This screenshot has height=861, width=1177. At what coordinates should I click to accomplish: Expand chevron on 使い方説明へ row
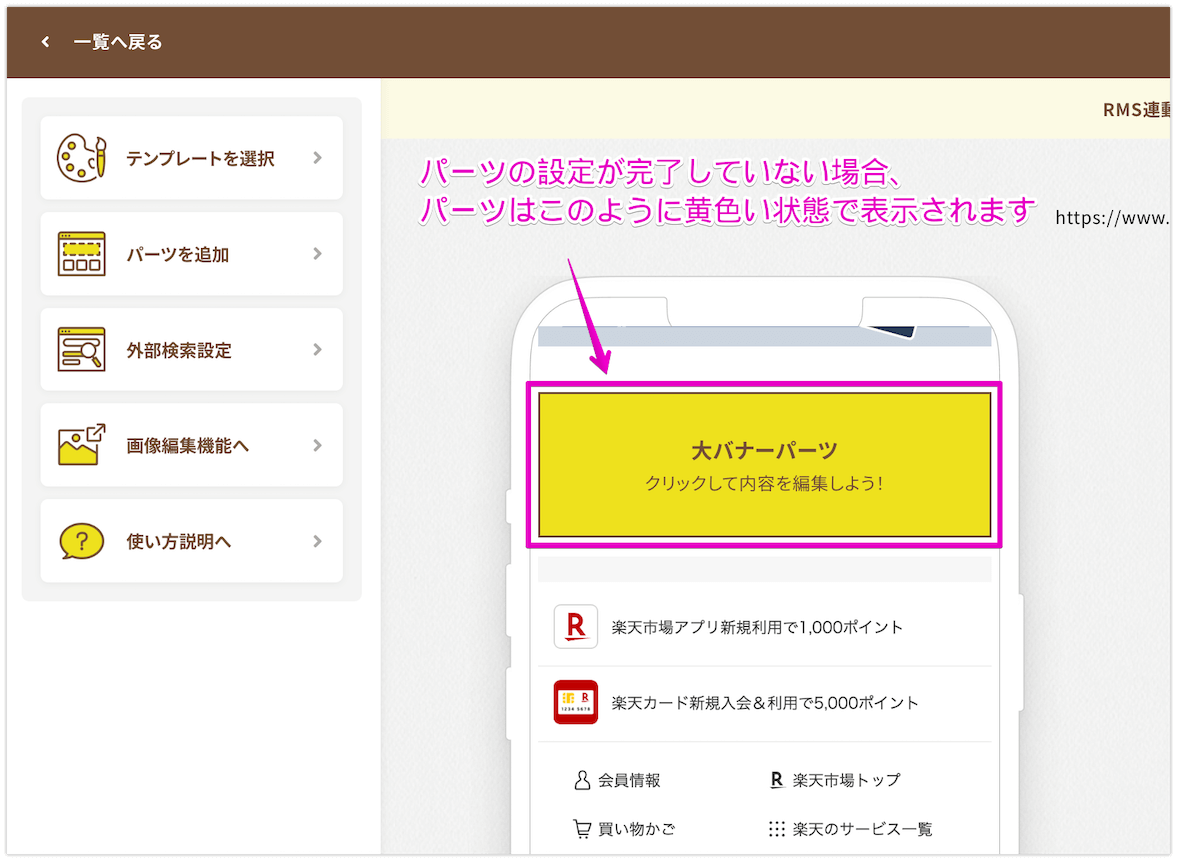(x=318, y=541)
